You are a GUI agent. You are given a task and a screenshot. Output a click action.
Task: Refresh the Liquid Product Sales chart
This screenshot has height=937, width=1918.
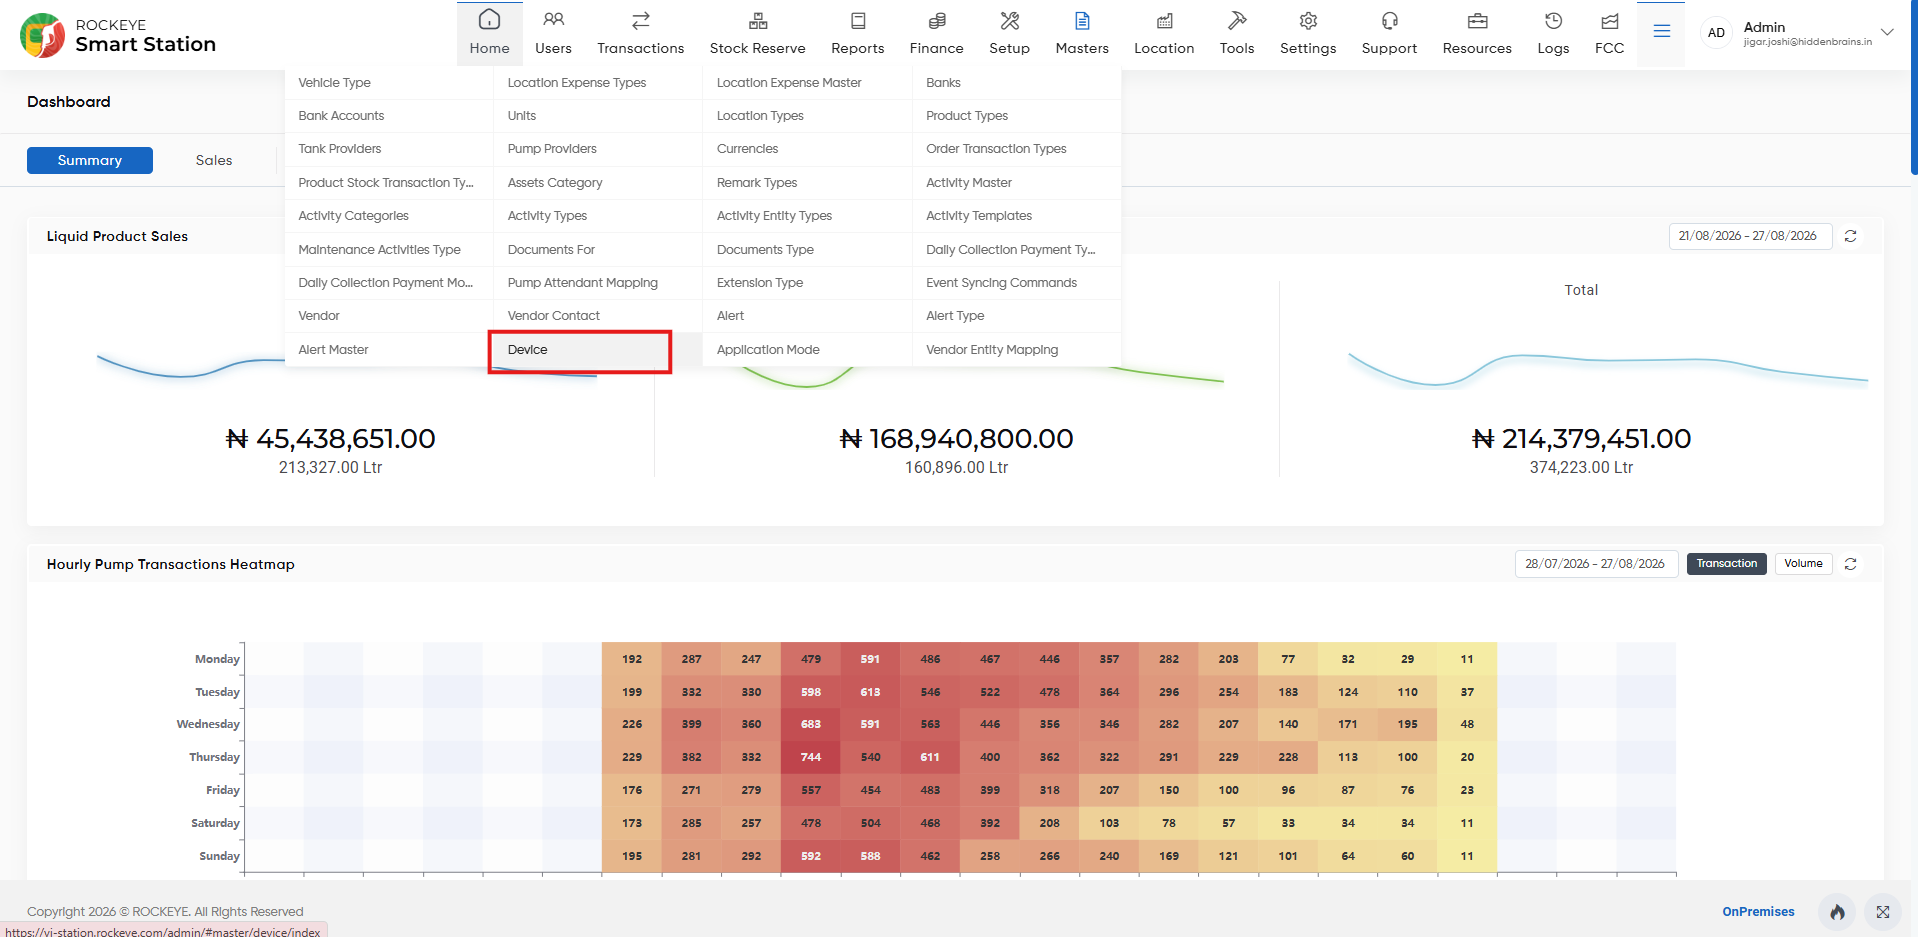coord(1851,236)
